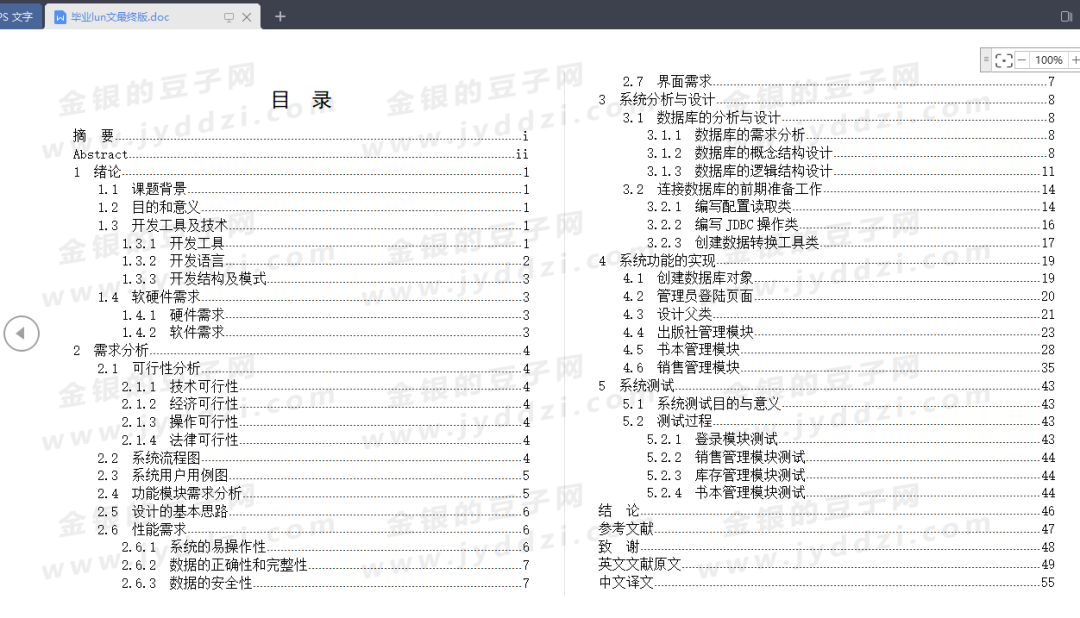This screenshot has height=618, width=1080.
Task: Click the fit-to-page zoom icon
Action: tap(1004, 61)
